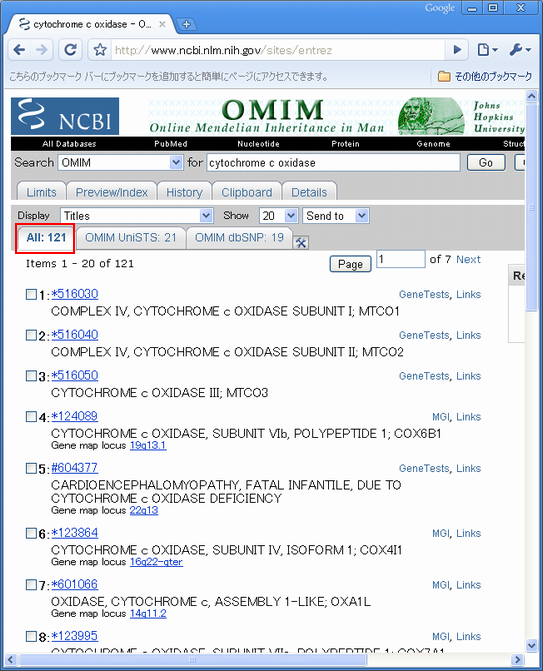Screen dimensions: 543x671
Task: Open All Databases in the NCBI menu
Action: click(x=69, y=144)
